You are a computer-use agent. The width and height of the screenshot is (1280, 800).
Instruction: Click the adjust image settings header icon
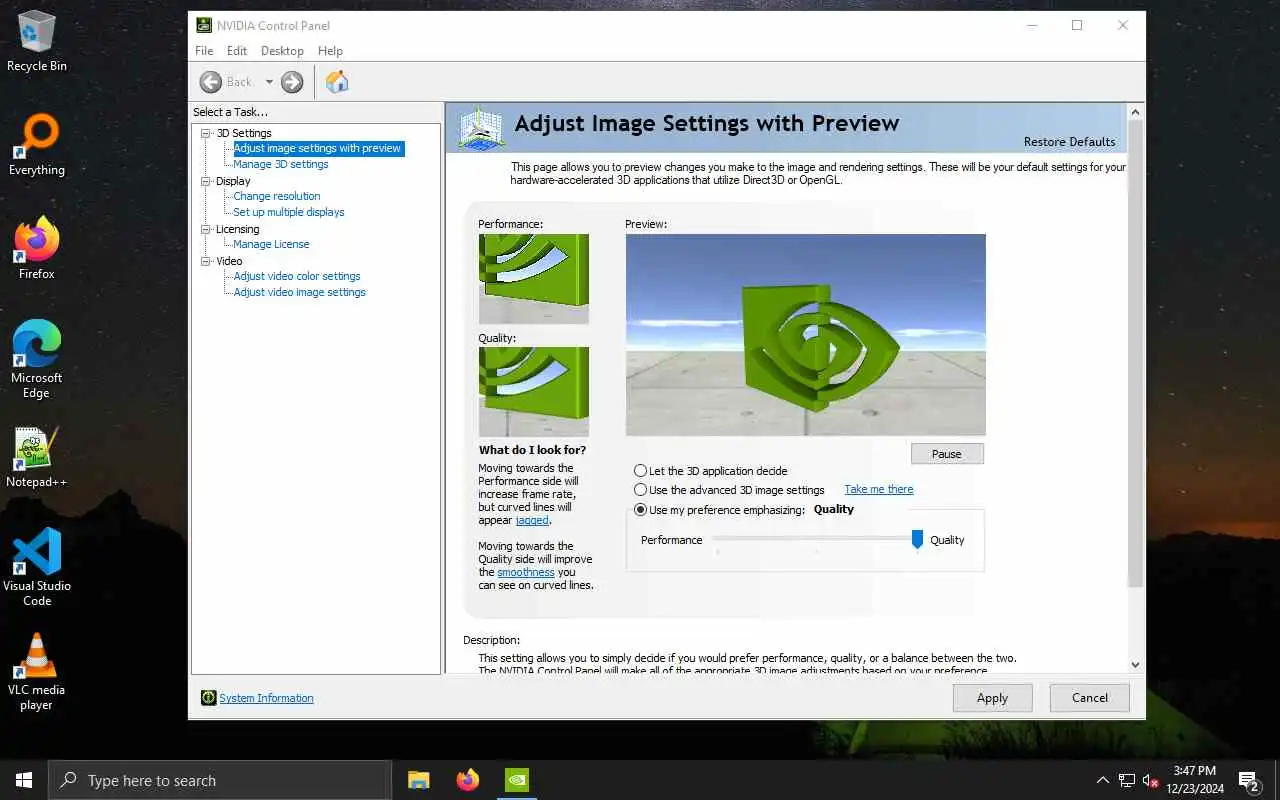tap(480, 128)
